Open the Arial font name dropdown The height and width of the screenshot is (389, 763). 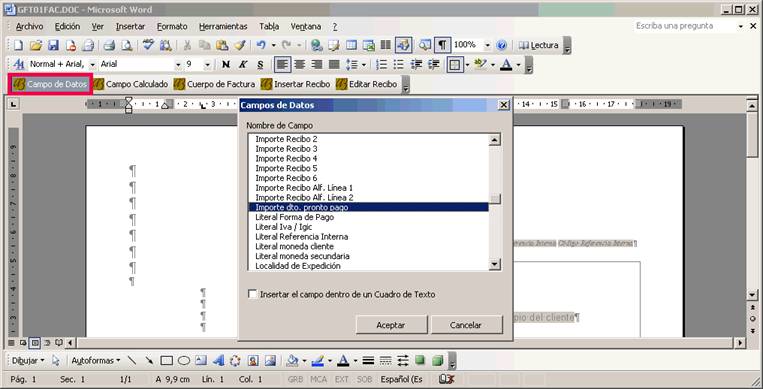(178, 64)
